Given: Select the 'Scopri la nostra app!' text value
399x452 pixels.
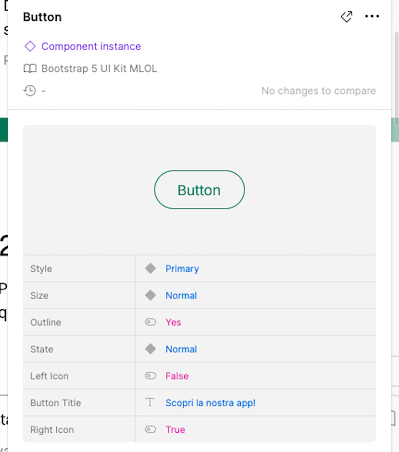Looking at the screenshot, I should pos(210,403).
